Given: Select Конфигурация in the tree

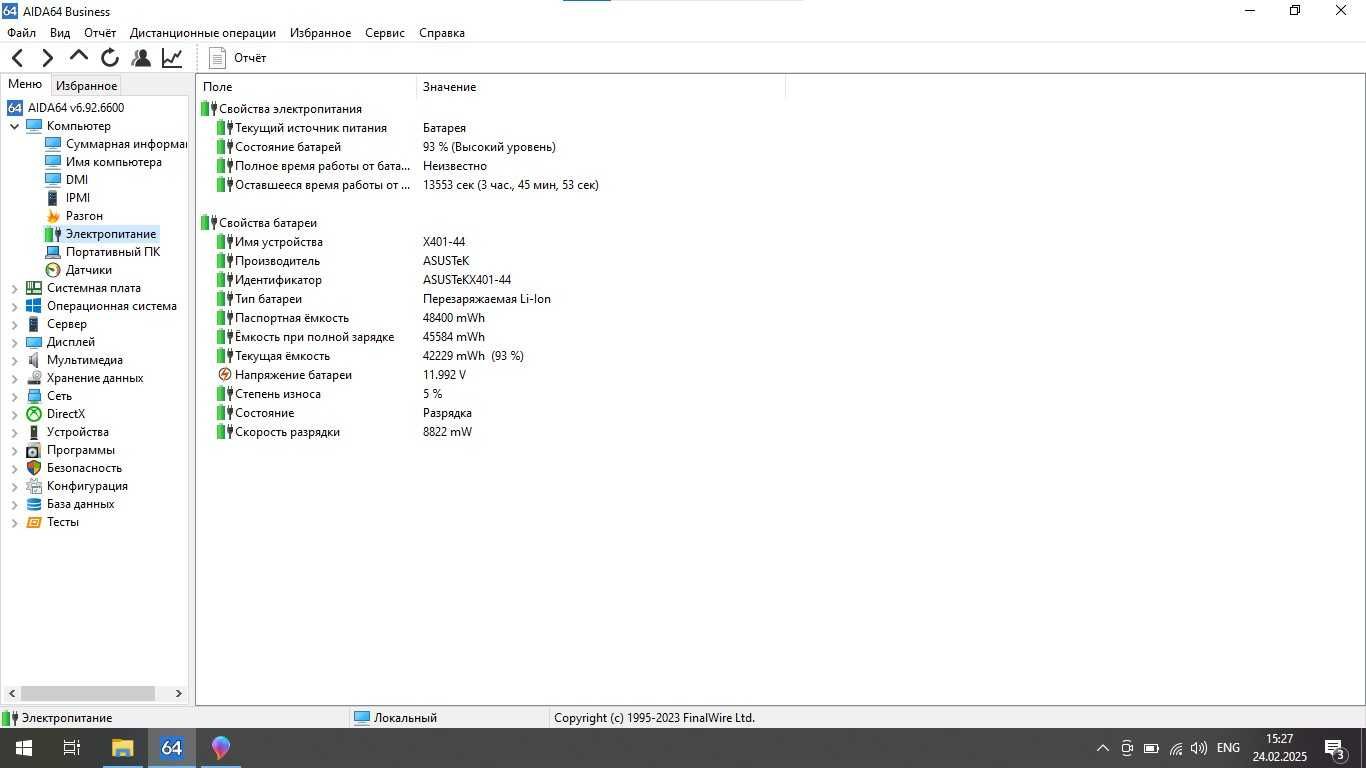Looking at the screenshot, I should [87, 486].
